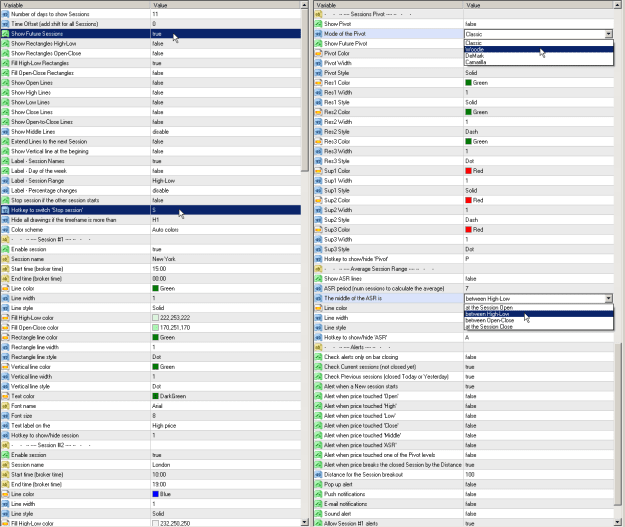Click the string icon beside 'Session name' New York
The image size is (625, 527).
pos(5,259)
